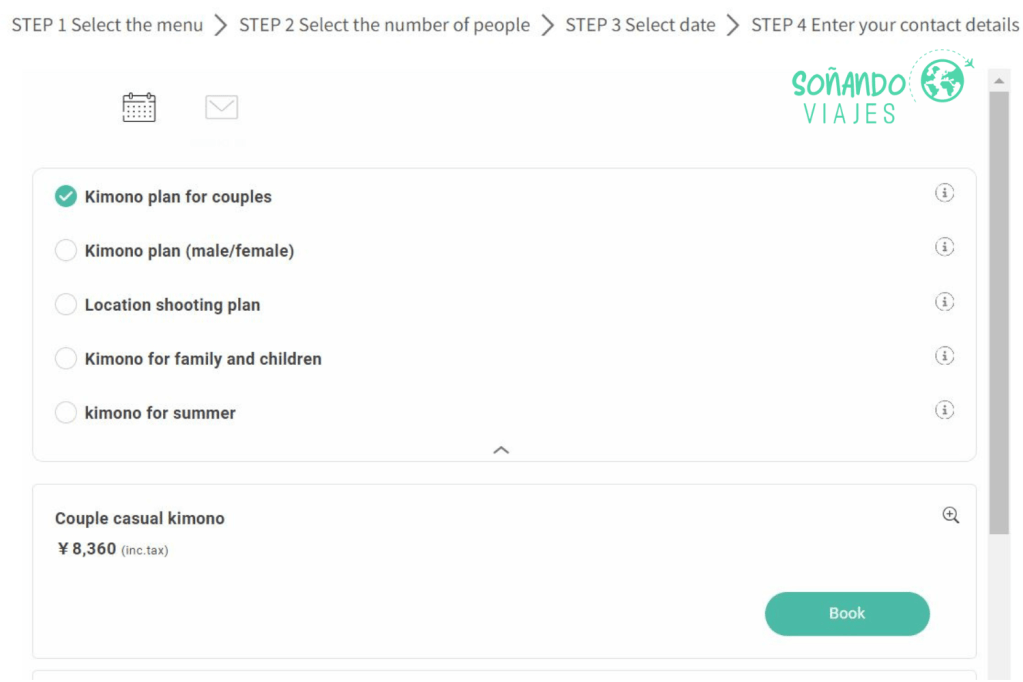Click the Soñando Viajes globe logo
Image resolution: width=1023 pixels, height=682 pixels.
(x=942, y=81)
